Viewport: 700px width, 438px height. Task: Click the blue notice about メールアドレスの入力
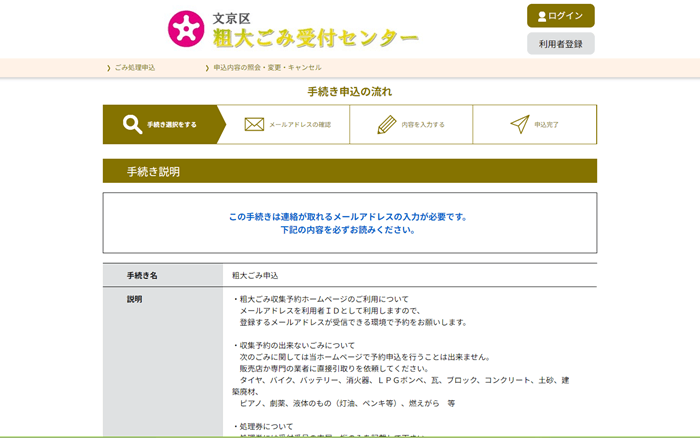(x=347, y=217)
